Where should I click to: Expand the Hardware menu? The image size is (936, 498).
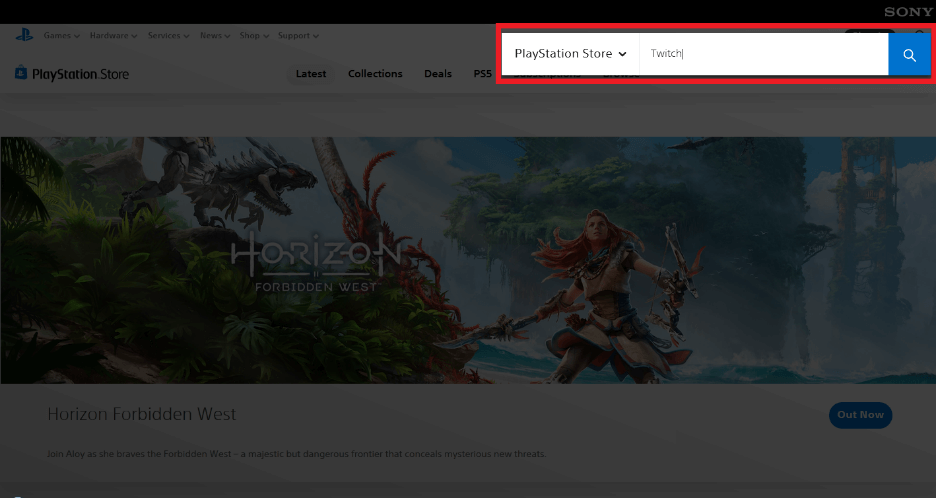coord(113,36)
